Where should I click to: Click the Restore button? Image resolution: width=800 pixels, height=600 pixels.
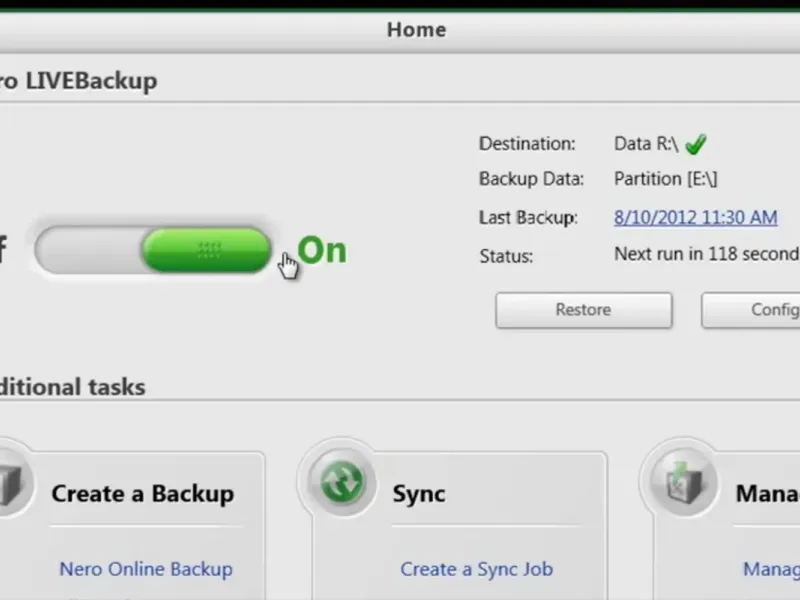click(584, 310)
